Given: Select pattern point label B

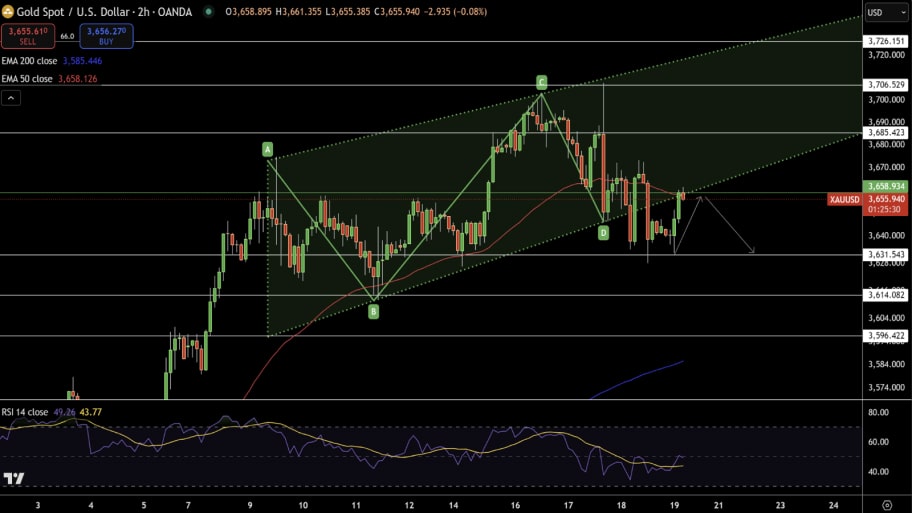Looking at the screenshot, I should pyautogui.click(x=373, y=312).
